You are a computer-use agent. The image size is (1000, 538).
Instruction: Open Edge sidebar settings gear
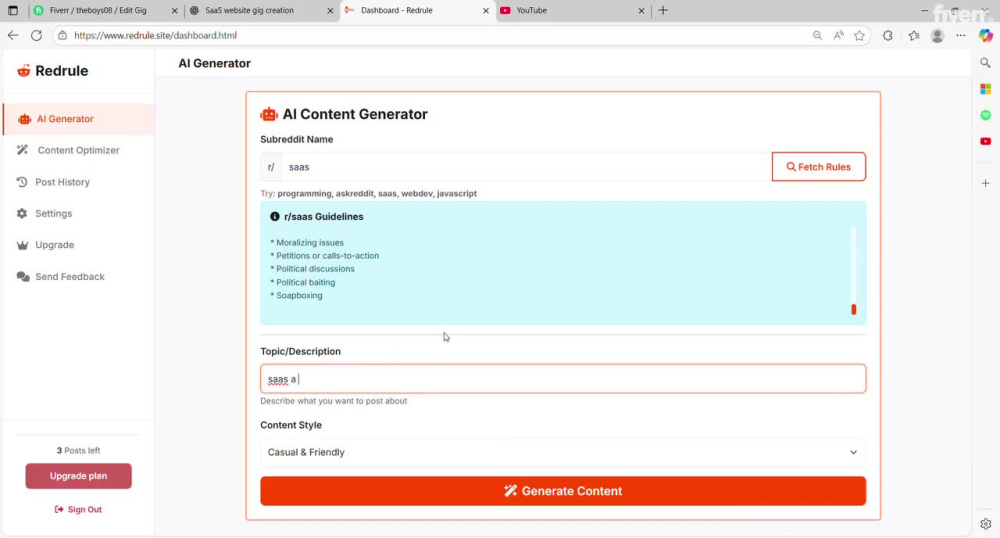tap(985, 524)
